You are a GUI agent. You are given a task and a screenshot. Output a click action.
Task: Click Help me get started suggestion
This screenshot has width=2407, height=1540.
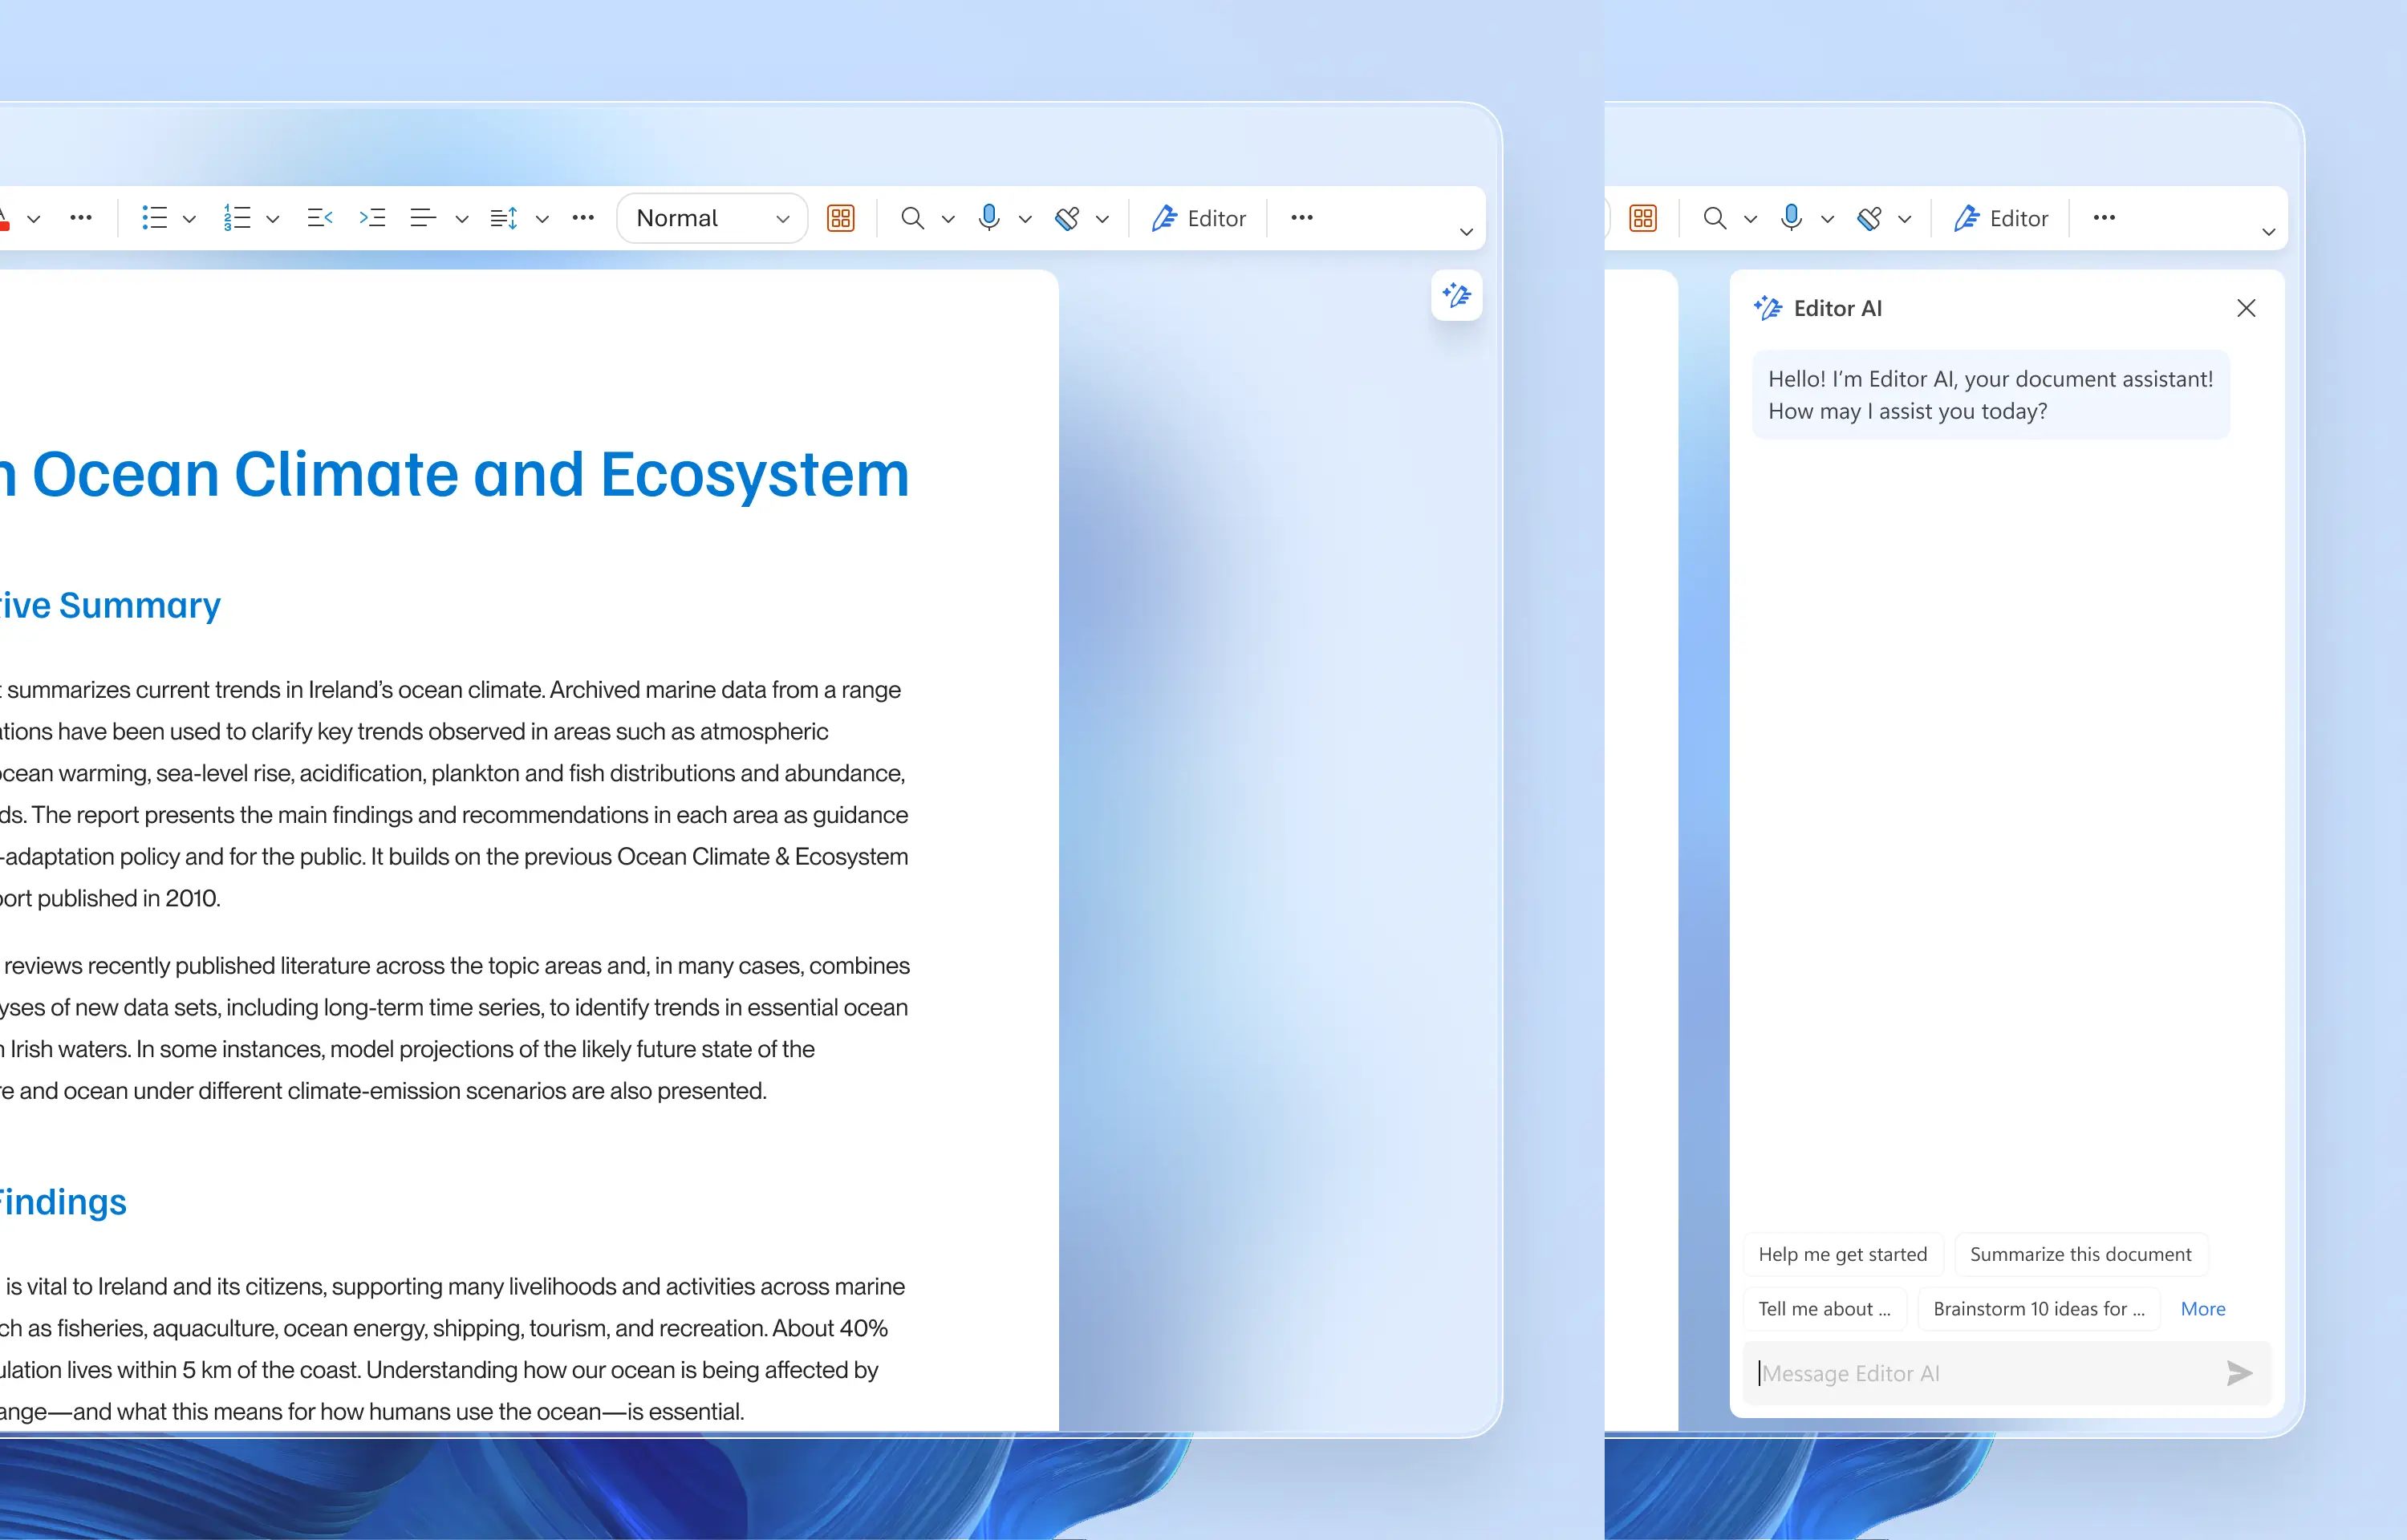pyautogui.click(x=1842, y=1254)
